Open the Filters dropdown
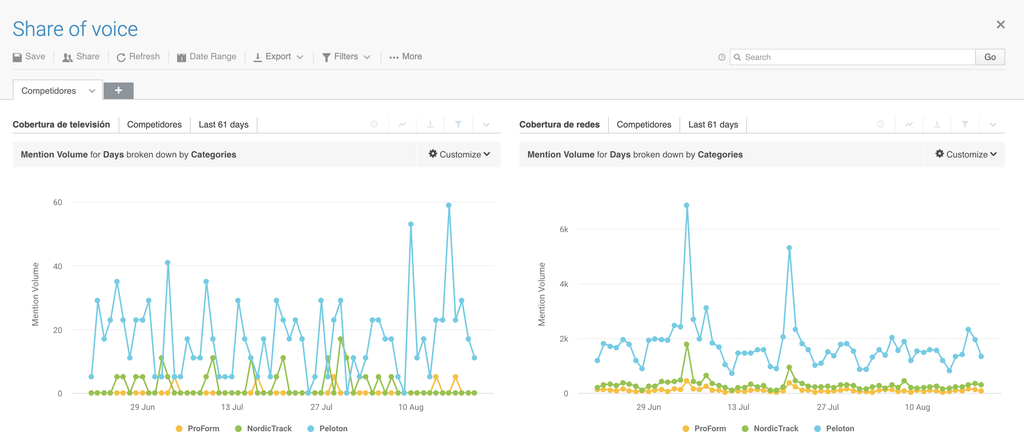Screen dimensions: 1024x447 (346, 57)
